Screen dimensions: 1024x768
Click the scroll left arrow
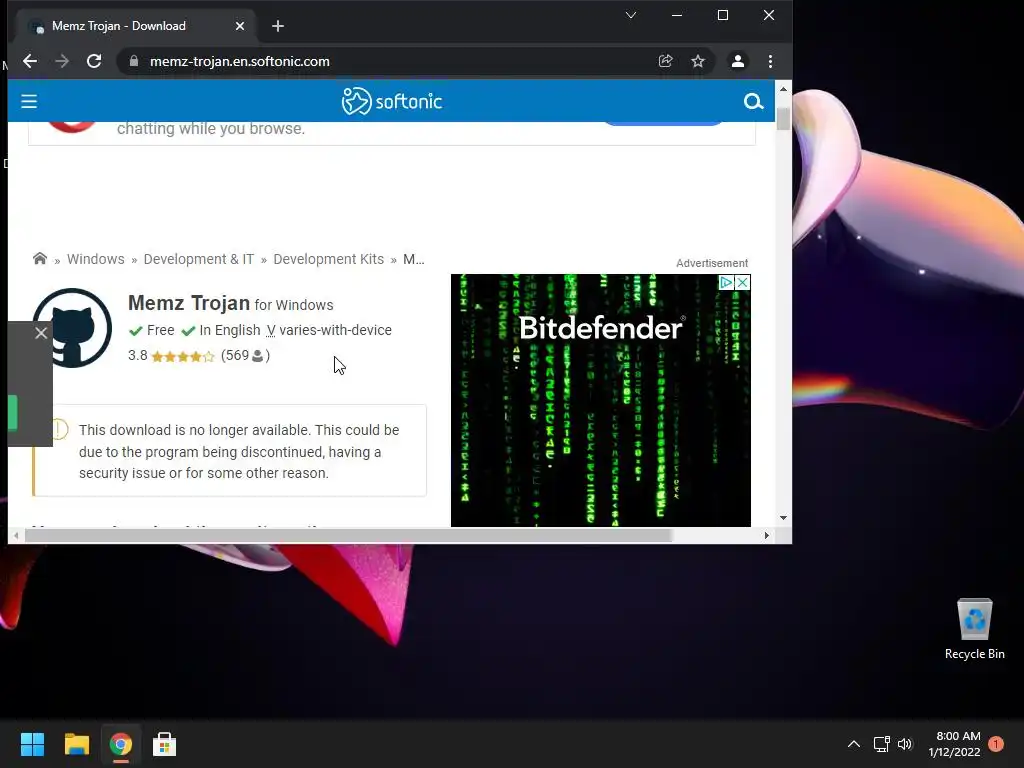16,536
